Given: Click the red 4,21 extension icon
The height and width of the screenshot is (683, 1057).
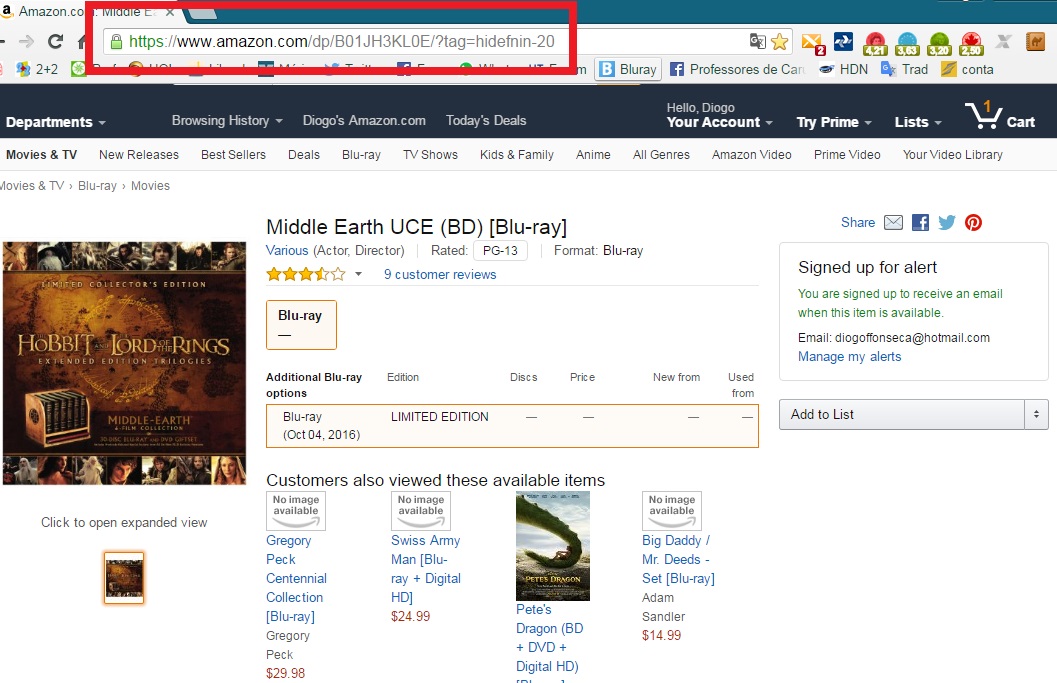Looking at the screenshot, I should pos(875,44).
